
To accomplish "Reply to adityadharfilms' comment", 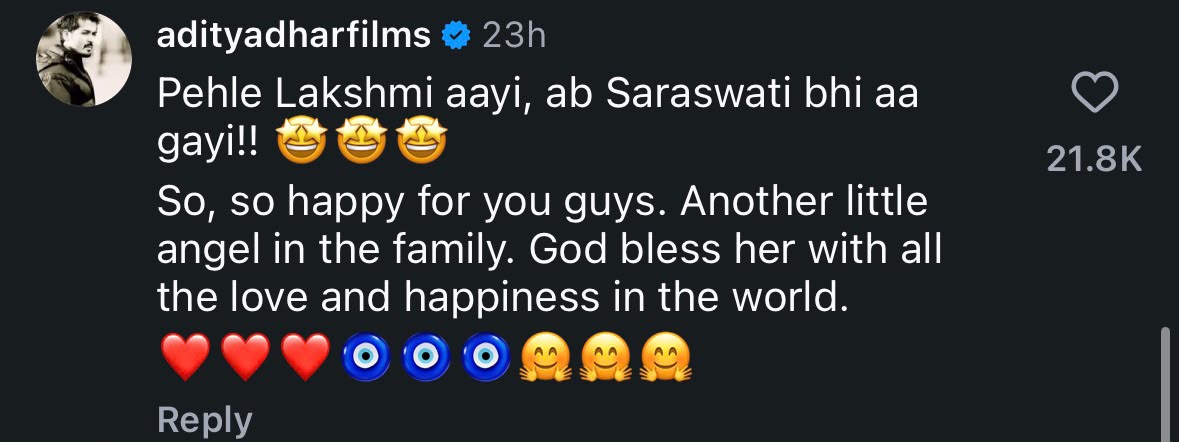I will pos(205,421).
